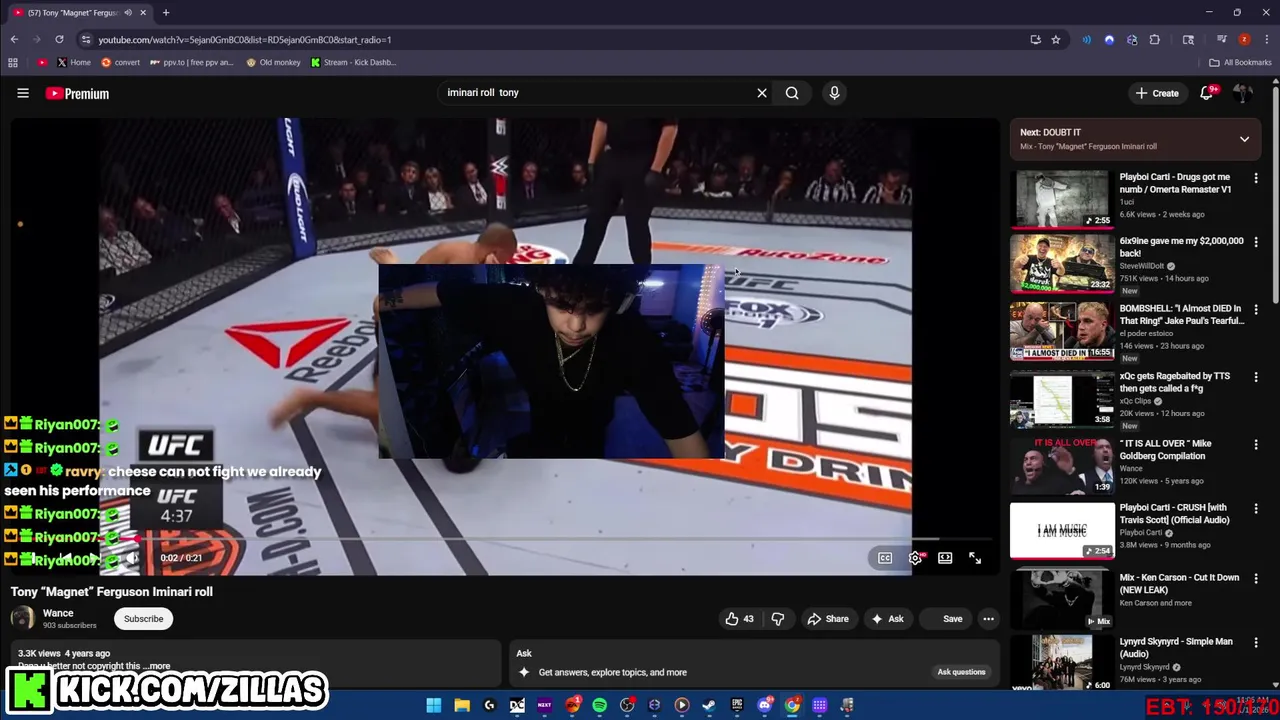This screenshot has width=1280, height=720.
Task: Open All Bookmarks folder
Action: tap(1240, 62)
